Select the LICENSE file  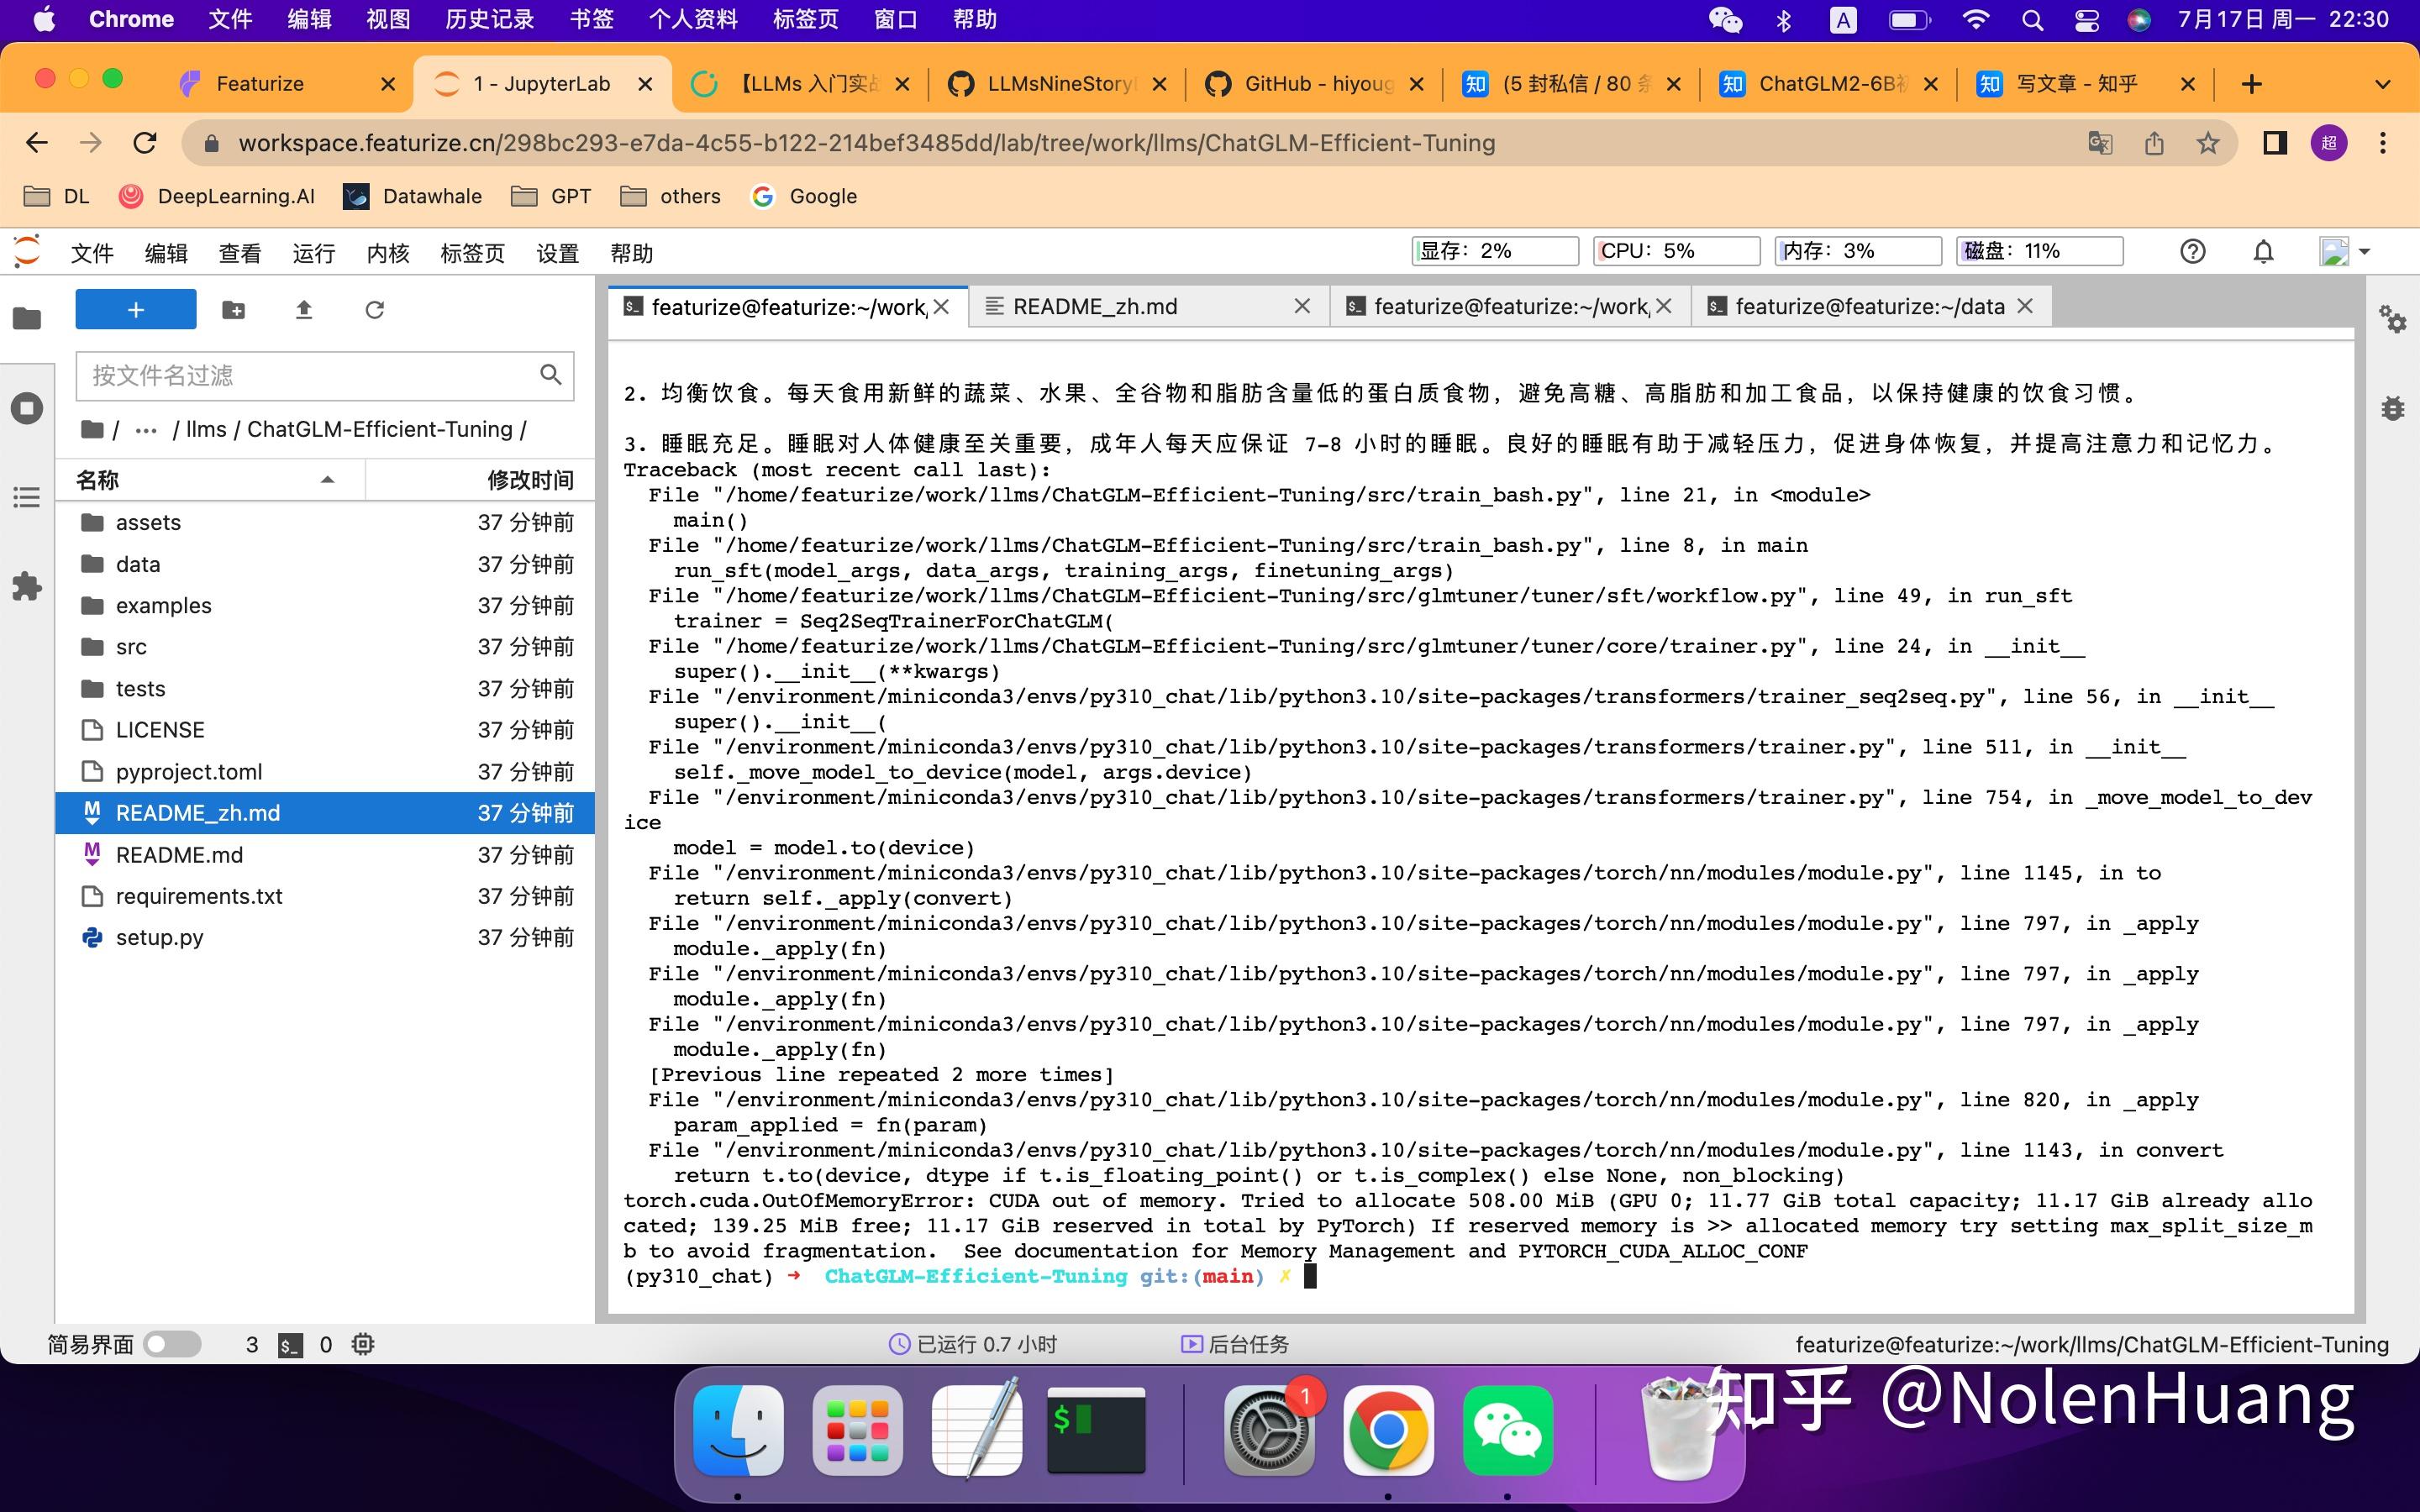click(x=325, y=730)
